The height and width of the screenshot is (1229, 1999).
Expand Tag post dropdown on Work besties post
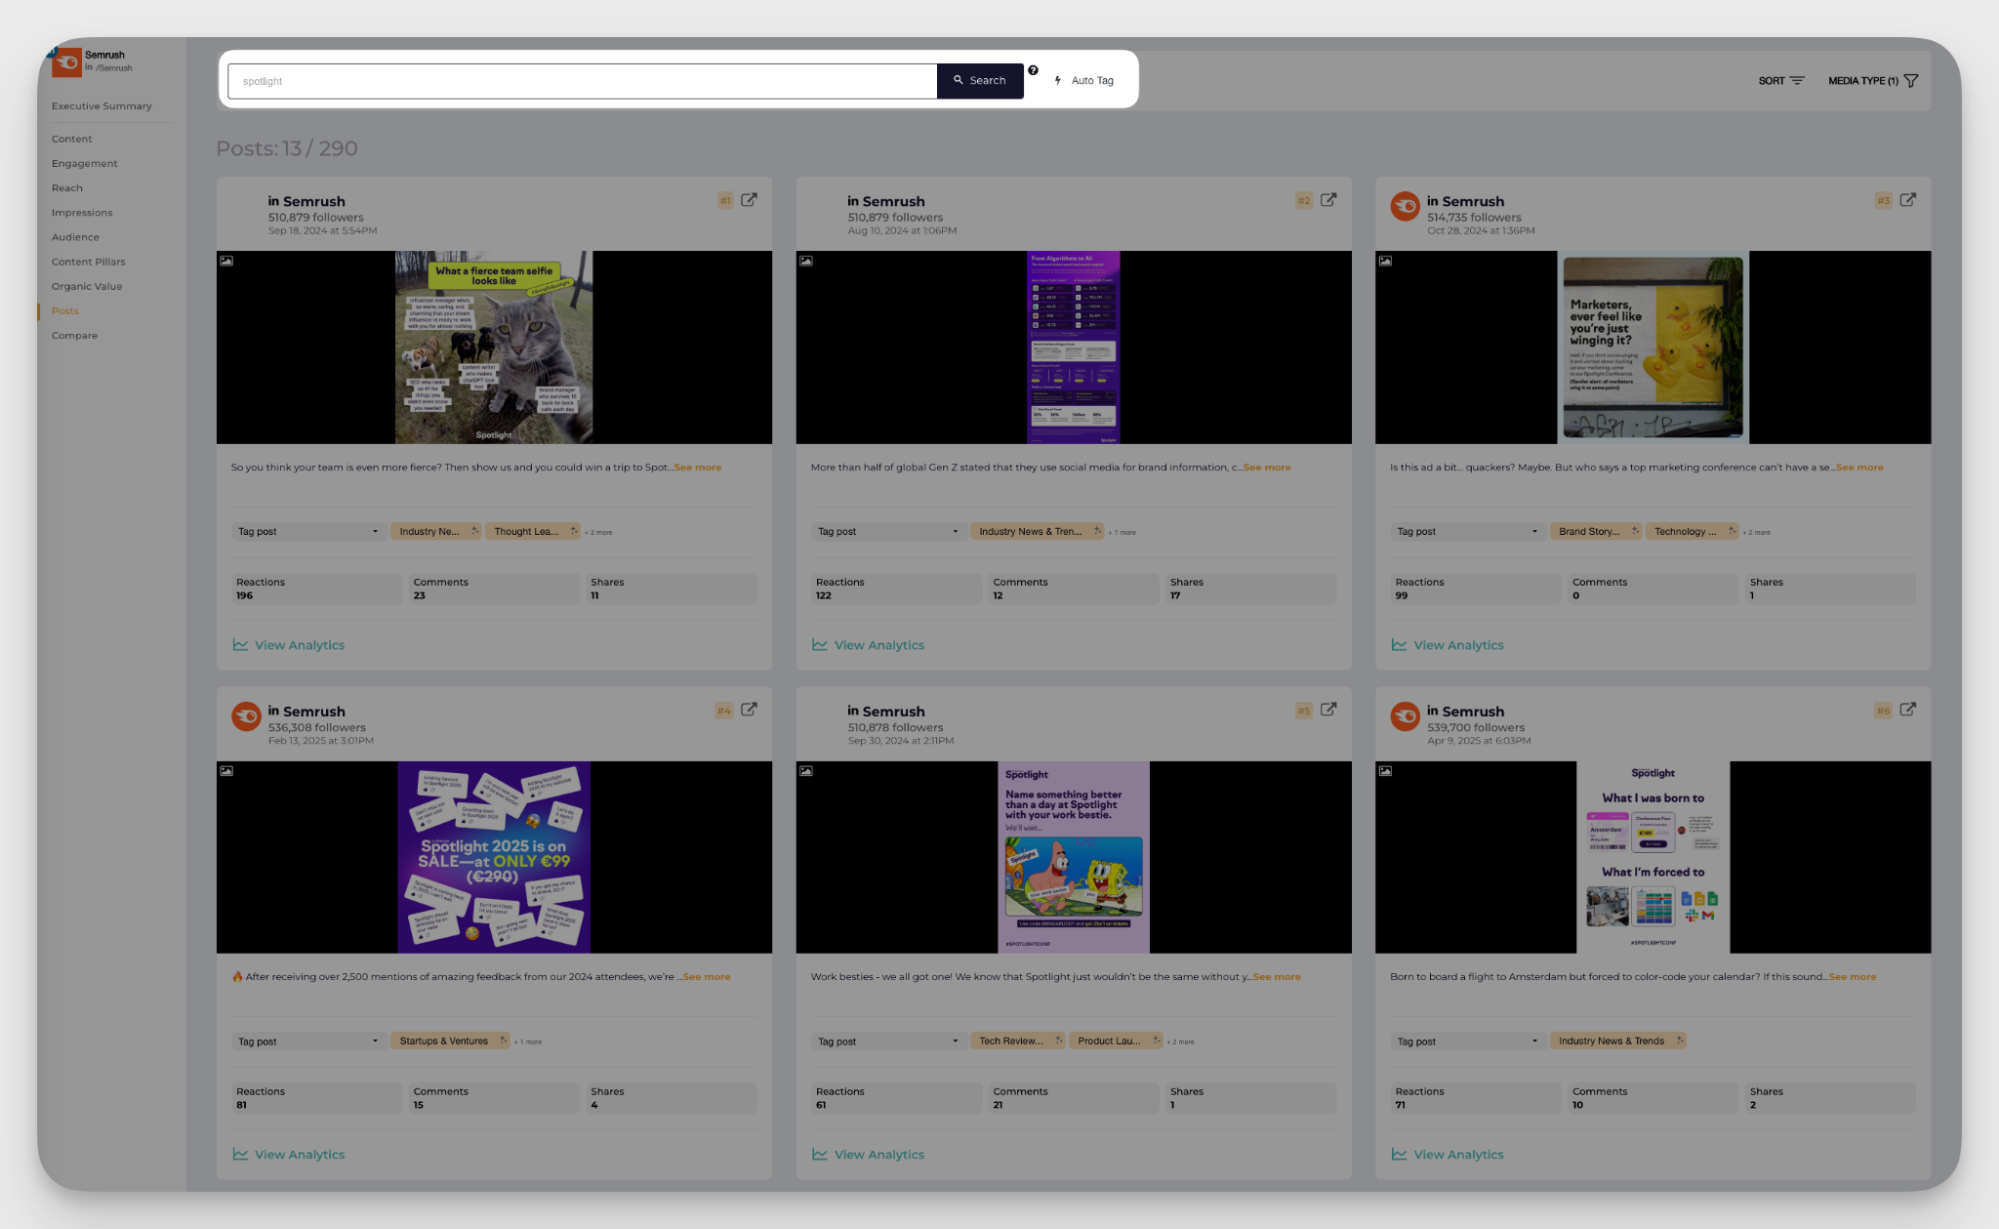888,1041
